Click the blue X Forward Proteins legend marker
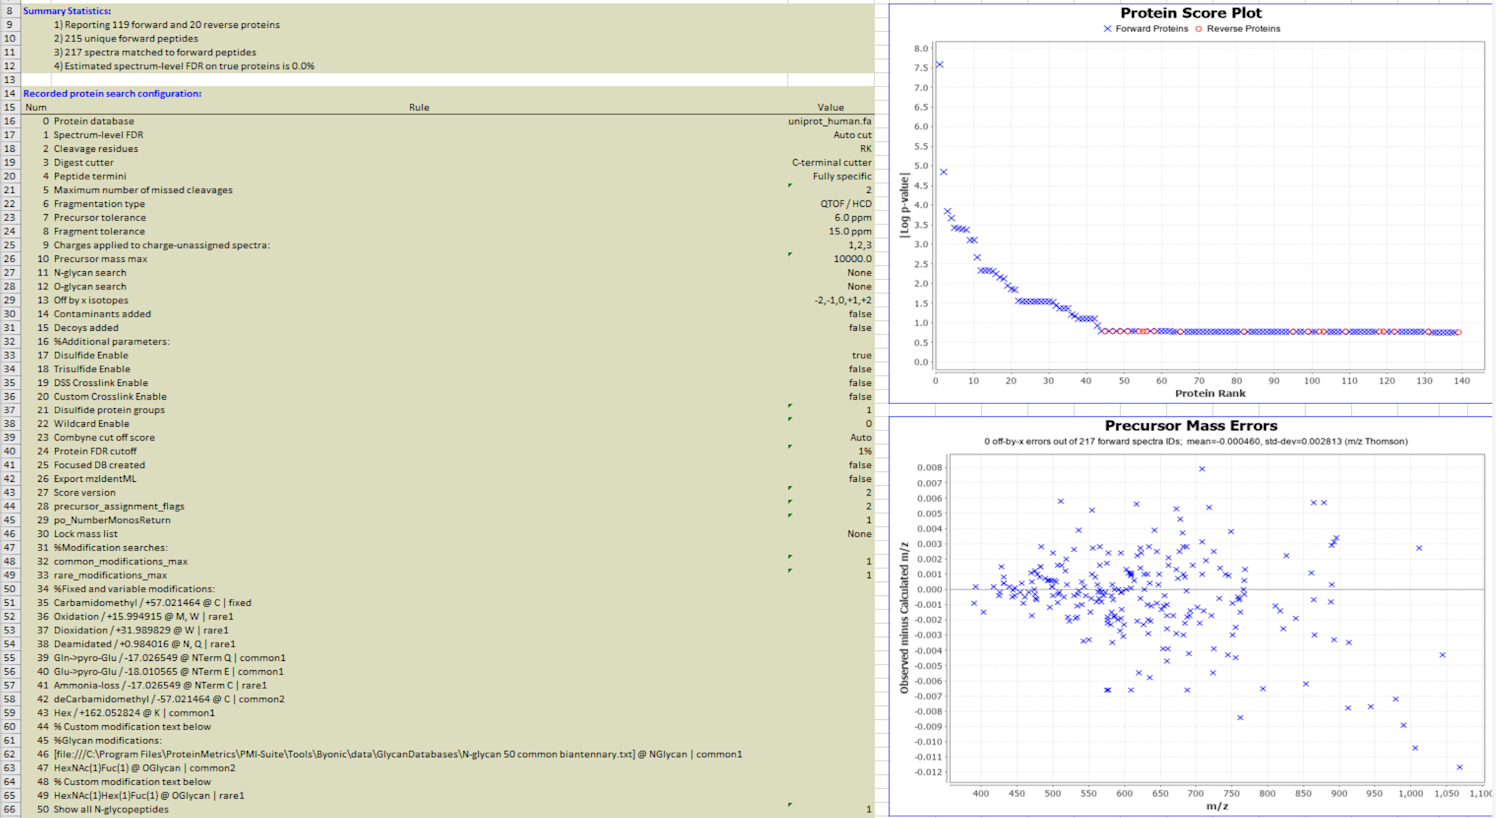 (x=1107, y=29)
